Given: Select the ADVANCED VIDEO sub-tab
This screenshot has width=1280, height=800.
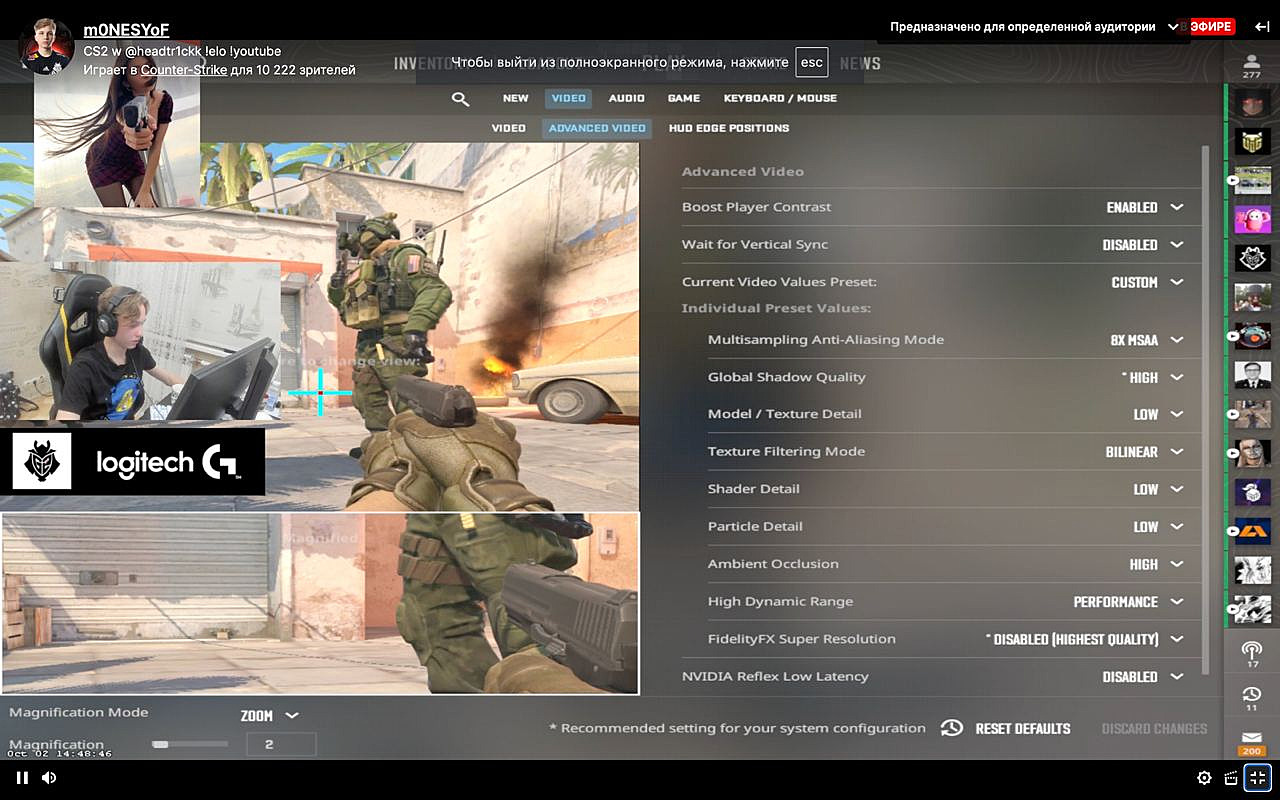Looking at the screenshot, I should (597, 128).
